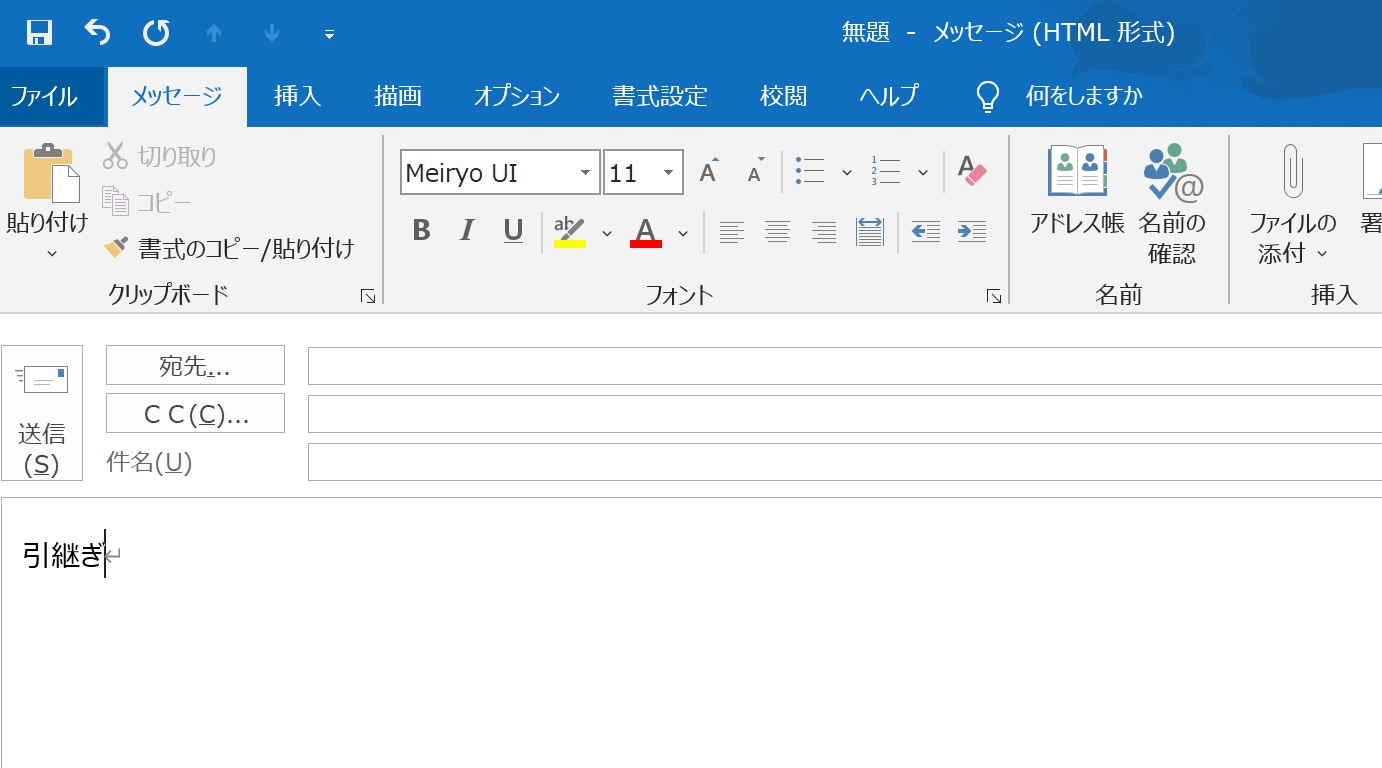Apply bullet list formatting
The height and width of the screenshot is (768, 1382).
click(810, 171)
